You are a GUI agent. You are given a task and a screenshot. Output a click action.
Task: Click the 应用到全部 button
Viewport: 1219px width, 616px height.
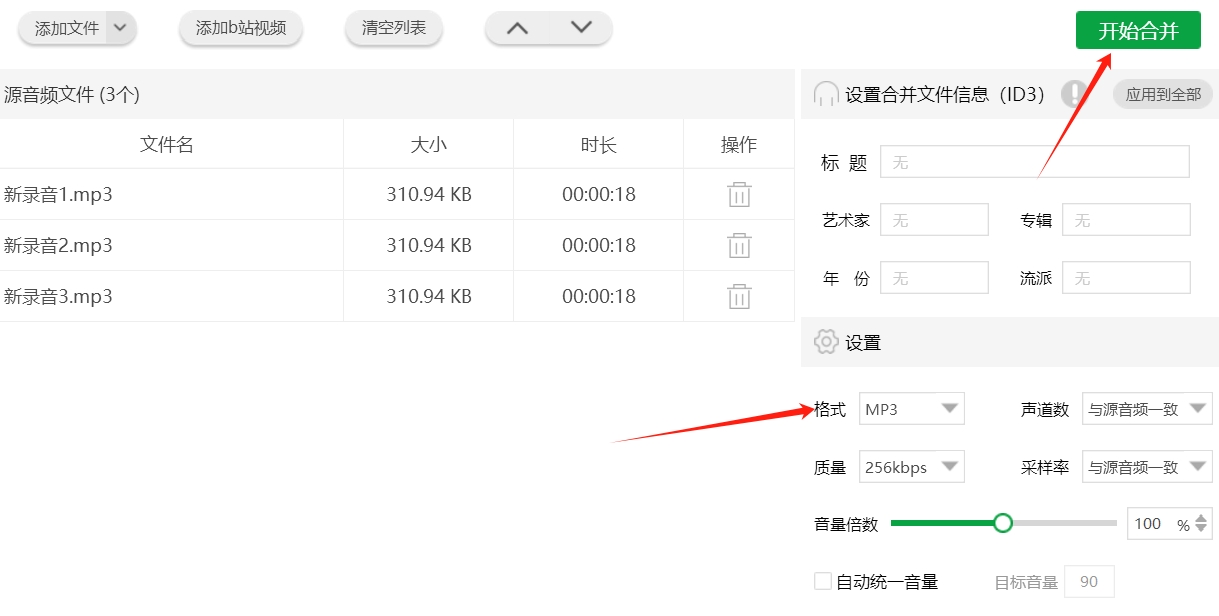coord(1163,94)
